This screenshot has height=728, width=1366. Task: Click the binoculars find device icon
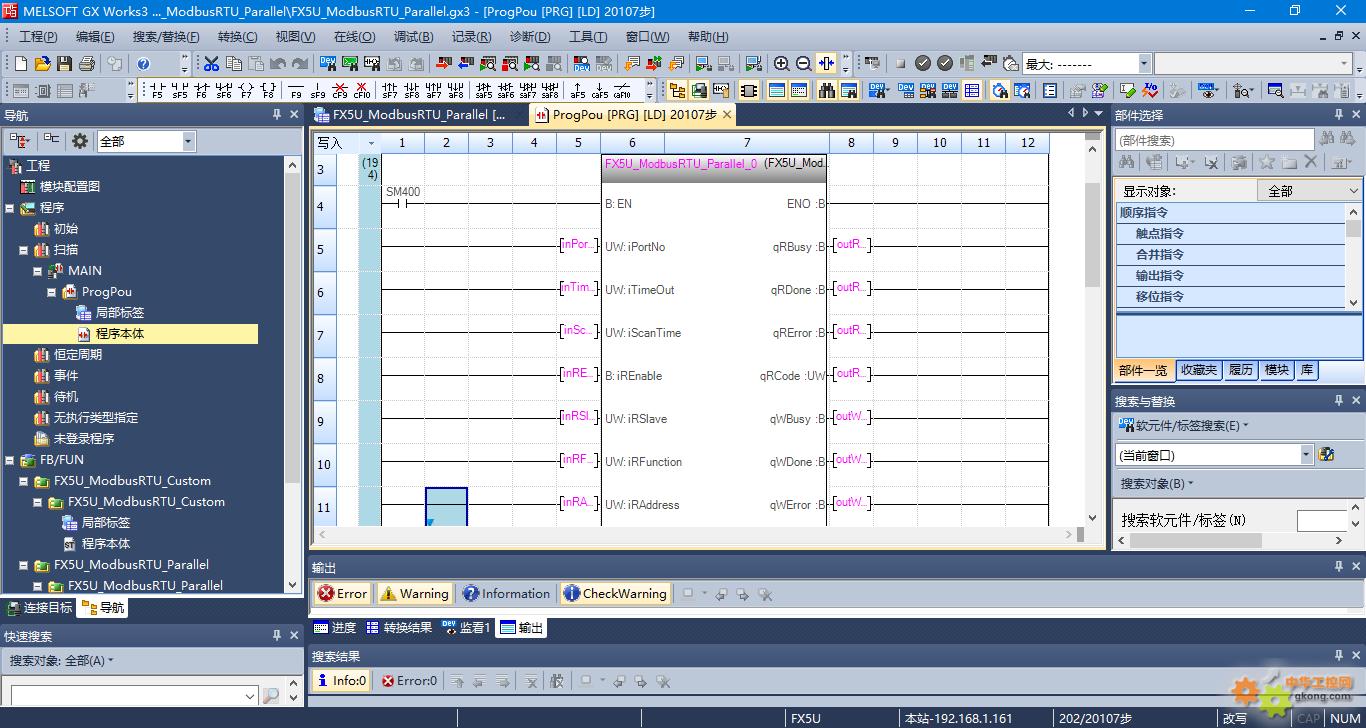[x=826, y=91]
